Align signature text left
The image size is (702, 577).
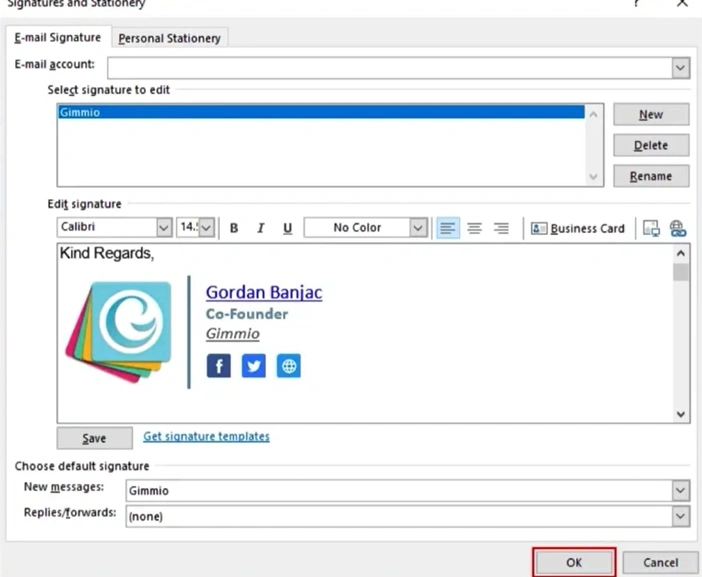click(448, 228)
